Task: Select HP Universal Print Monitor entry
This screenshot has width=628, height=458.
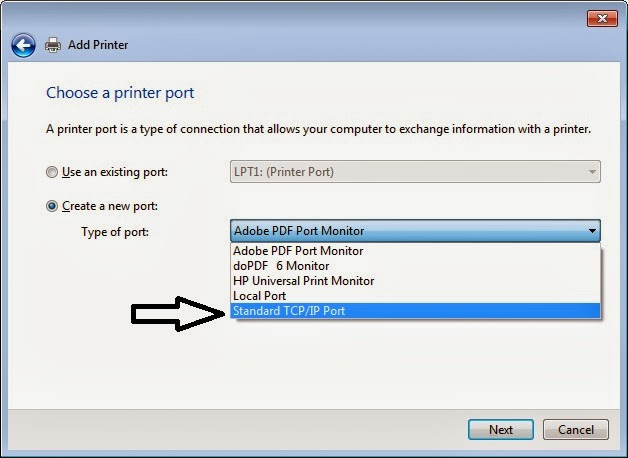Action: coord(304,281)
